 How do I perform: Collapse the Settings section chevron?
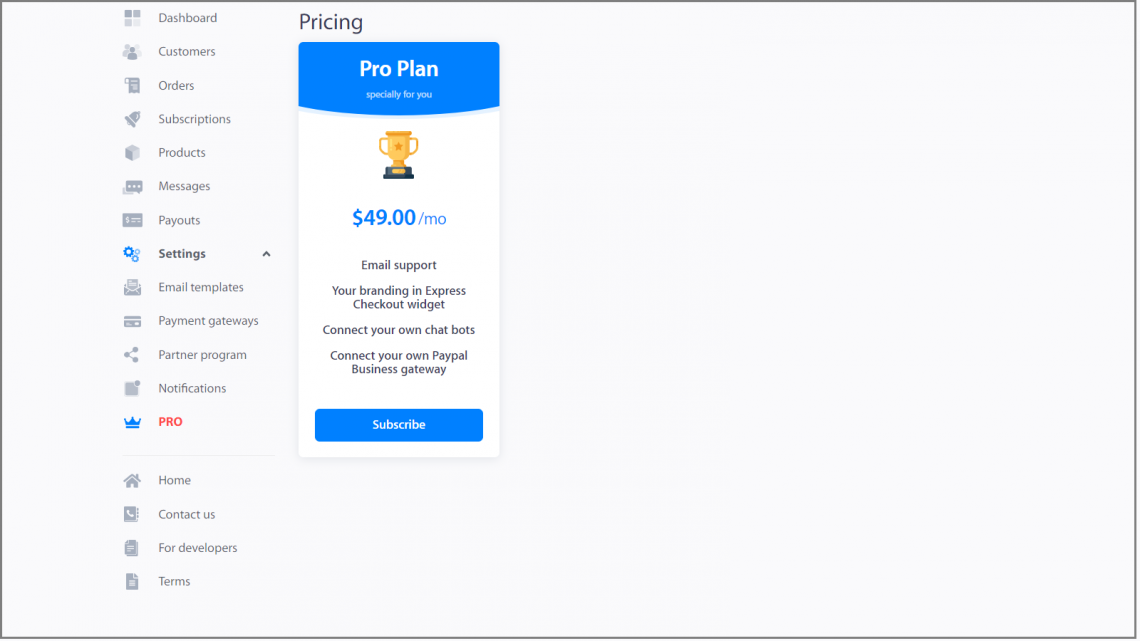tap(266, 253)
